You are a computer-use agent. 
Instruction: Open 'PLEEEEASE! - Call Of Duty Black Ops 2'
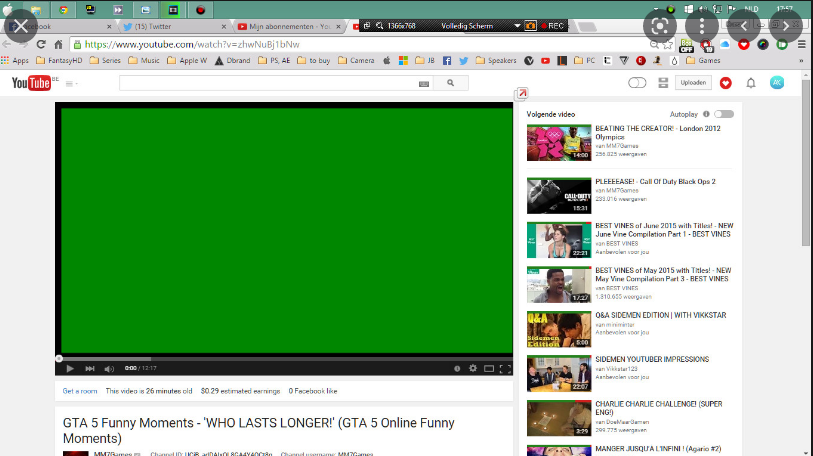click(655, 182)
